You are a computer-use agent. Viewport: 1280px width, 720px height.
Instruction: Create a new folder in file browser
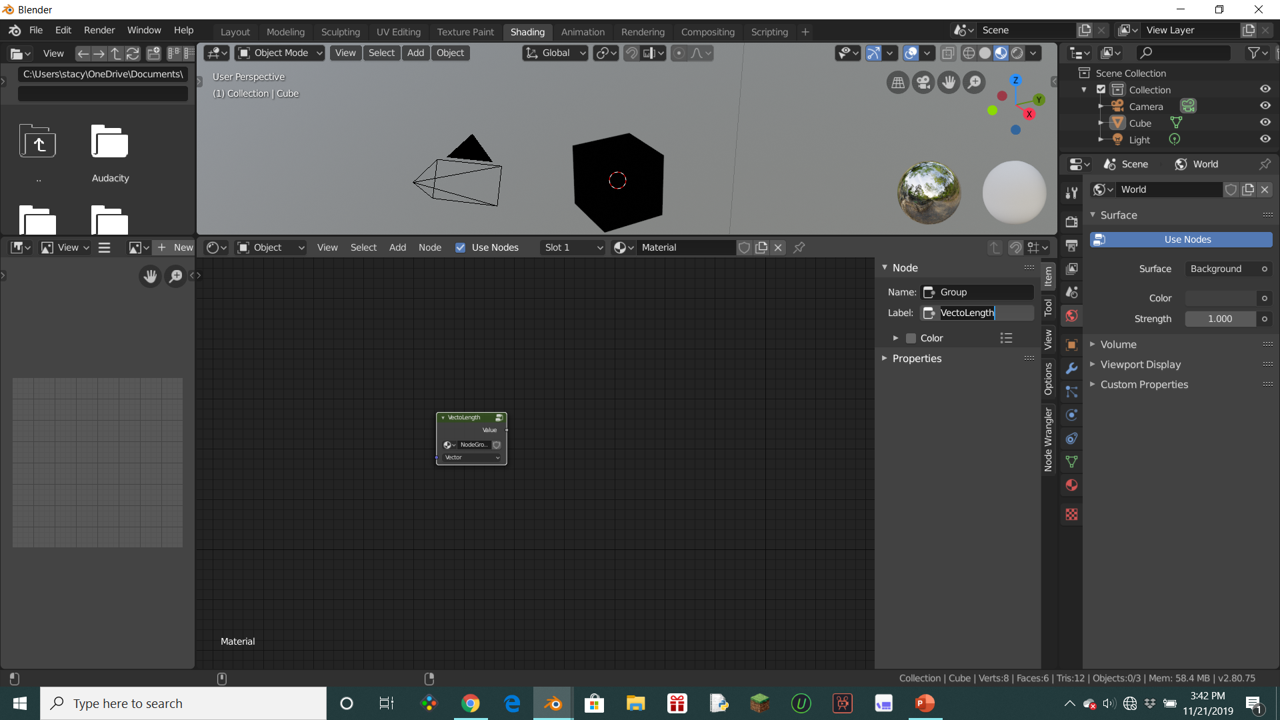(x=154, y=53)
